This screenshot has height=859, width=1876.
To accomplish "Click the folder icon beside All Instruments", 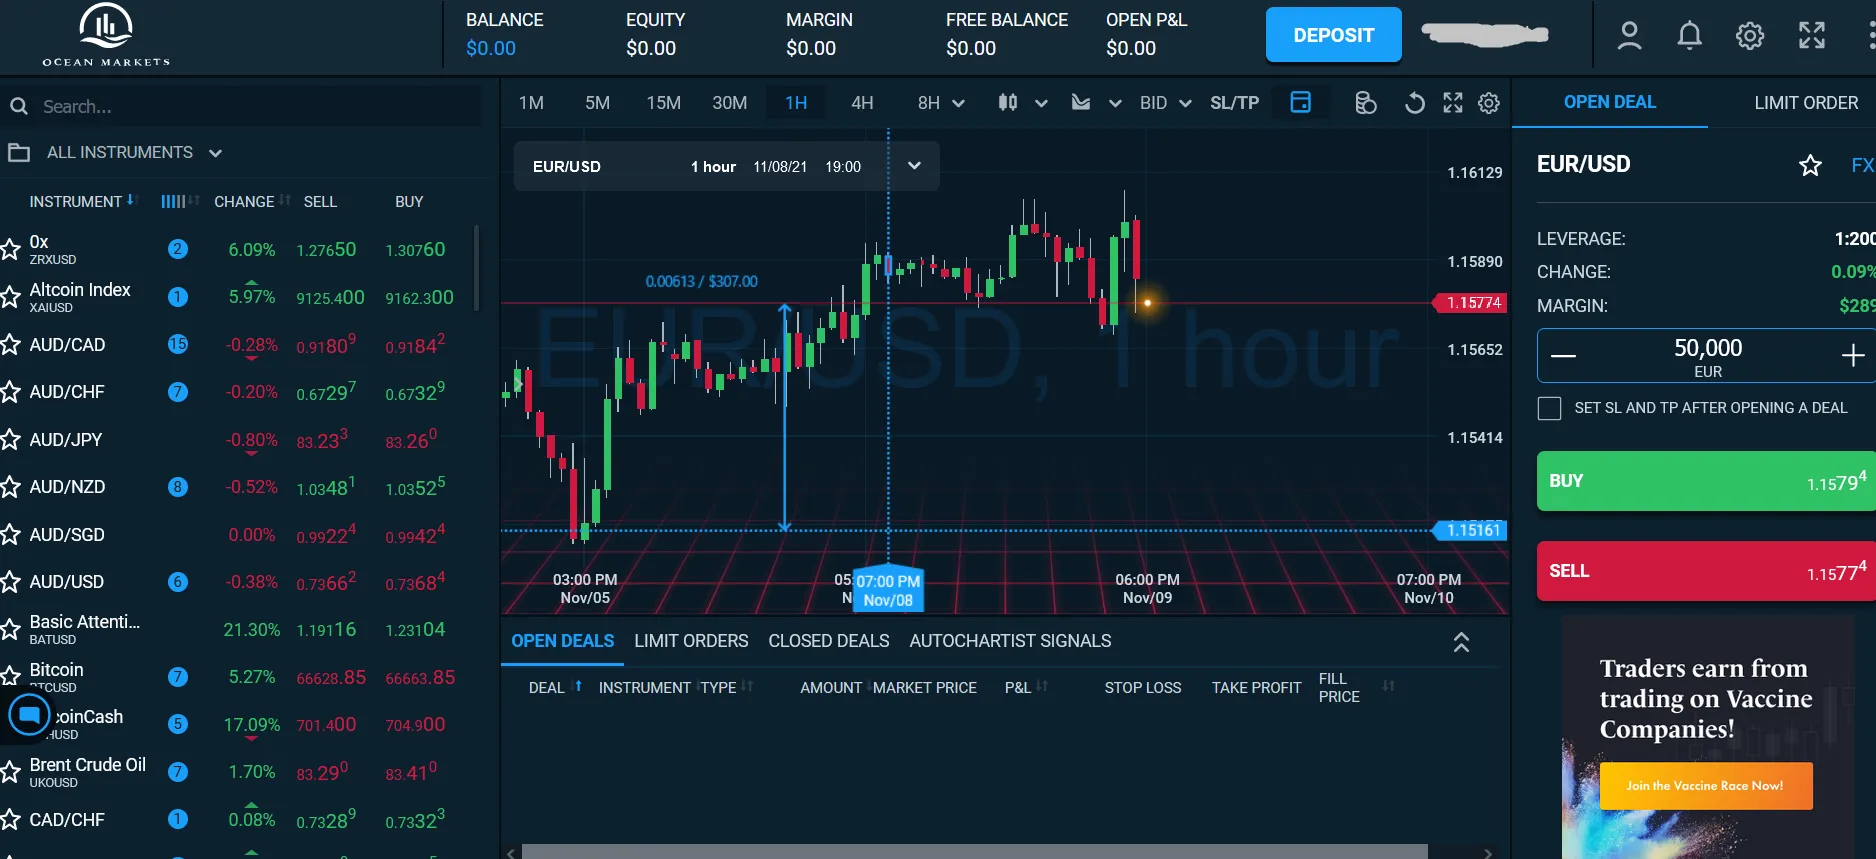I will click(19, 153).
